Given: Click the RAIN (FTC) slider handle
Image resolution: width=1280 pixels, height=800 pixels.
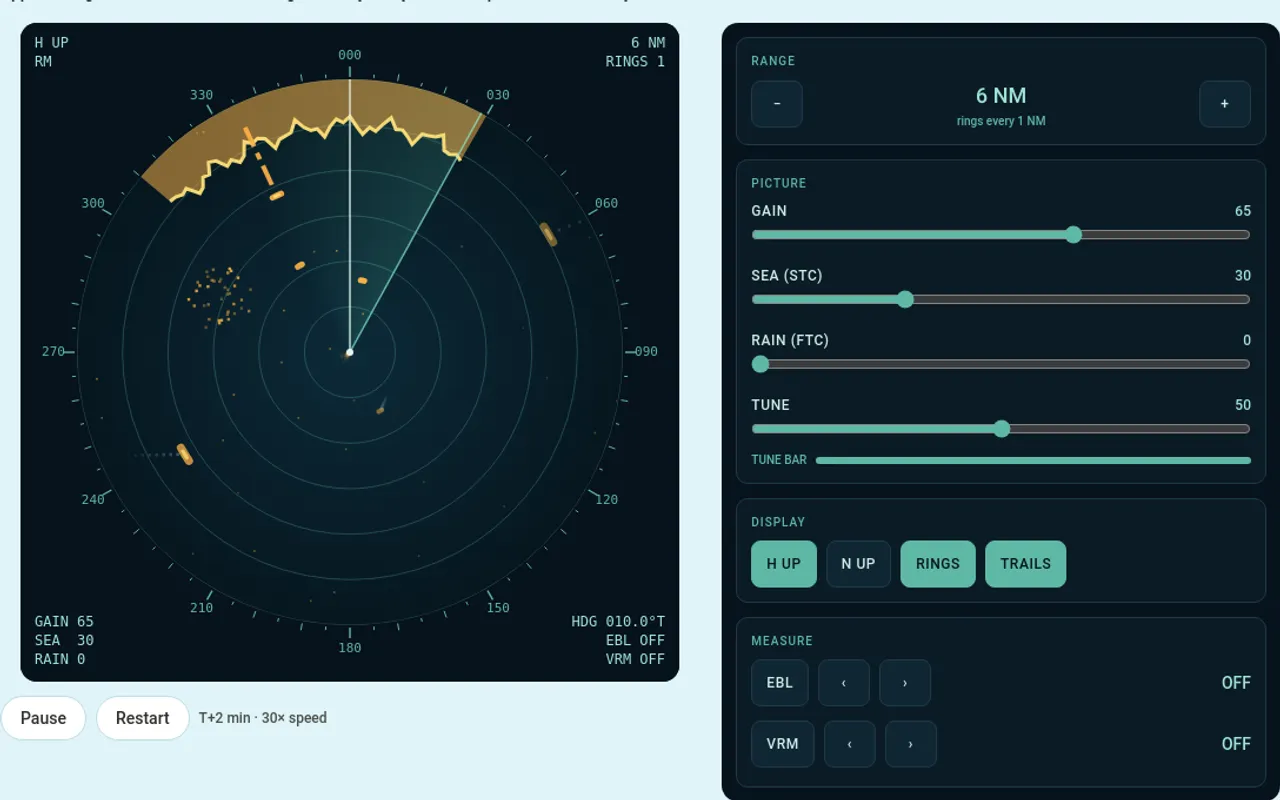Looking at the screenshot, I should (760, 364).
